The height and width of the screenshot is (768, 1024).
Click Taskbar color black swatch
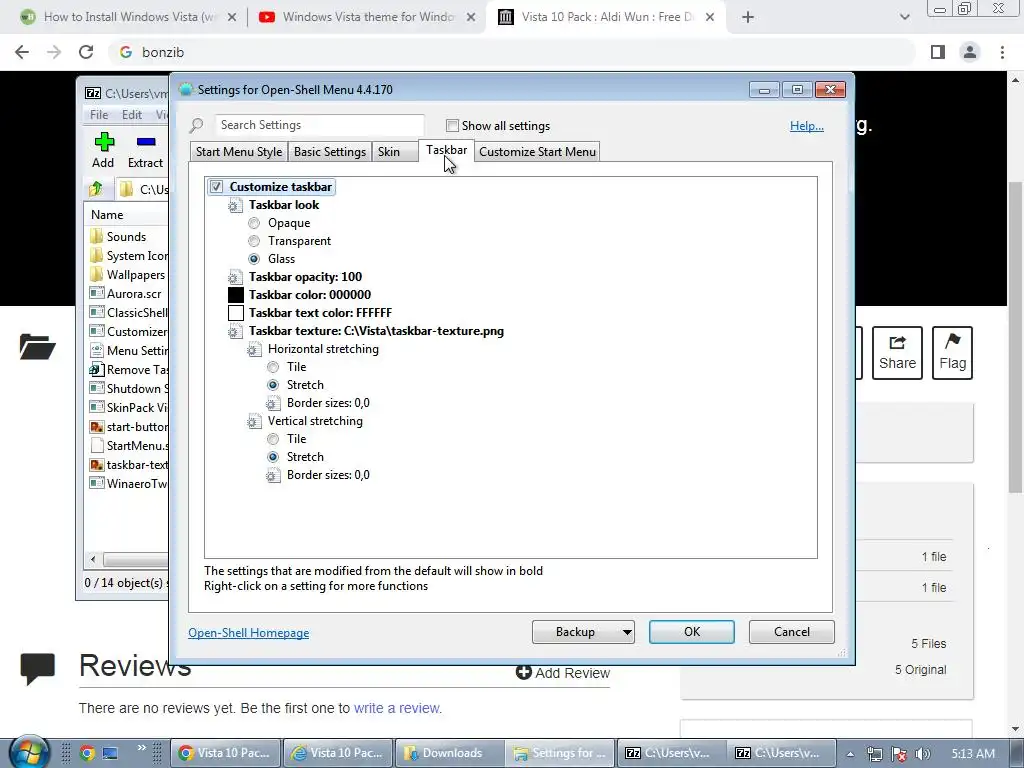236,295
